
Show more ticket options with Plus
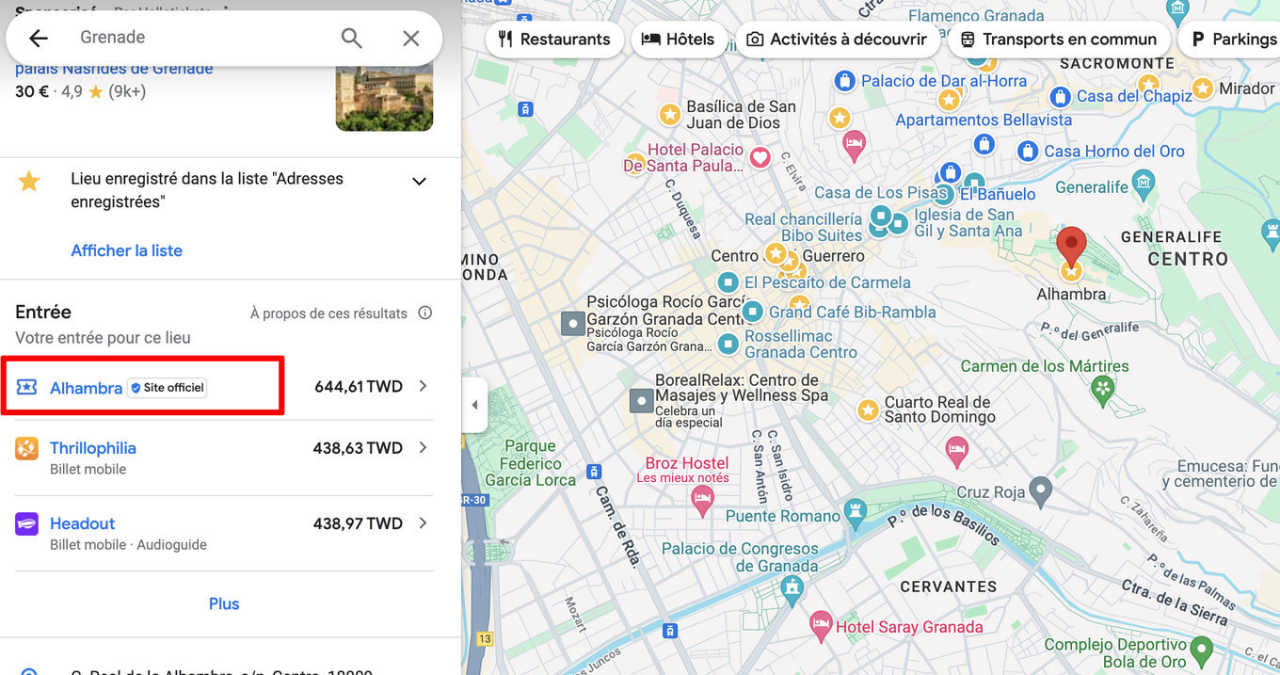[224, 604]
